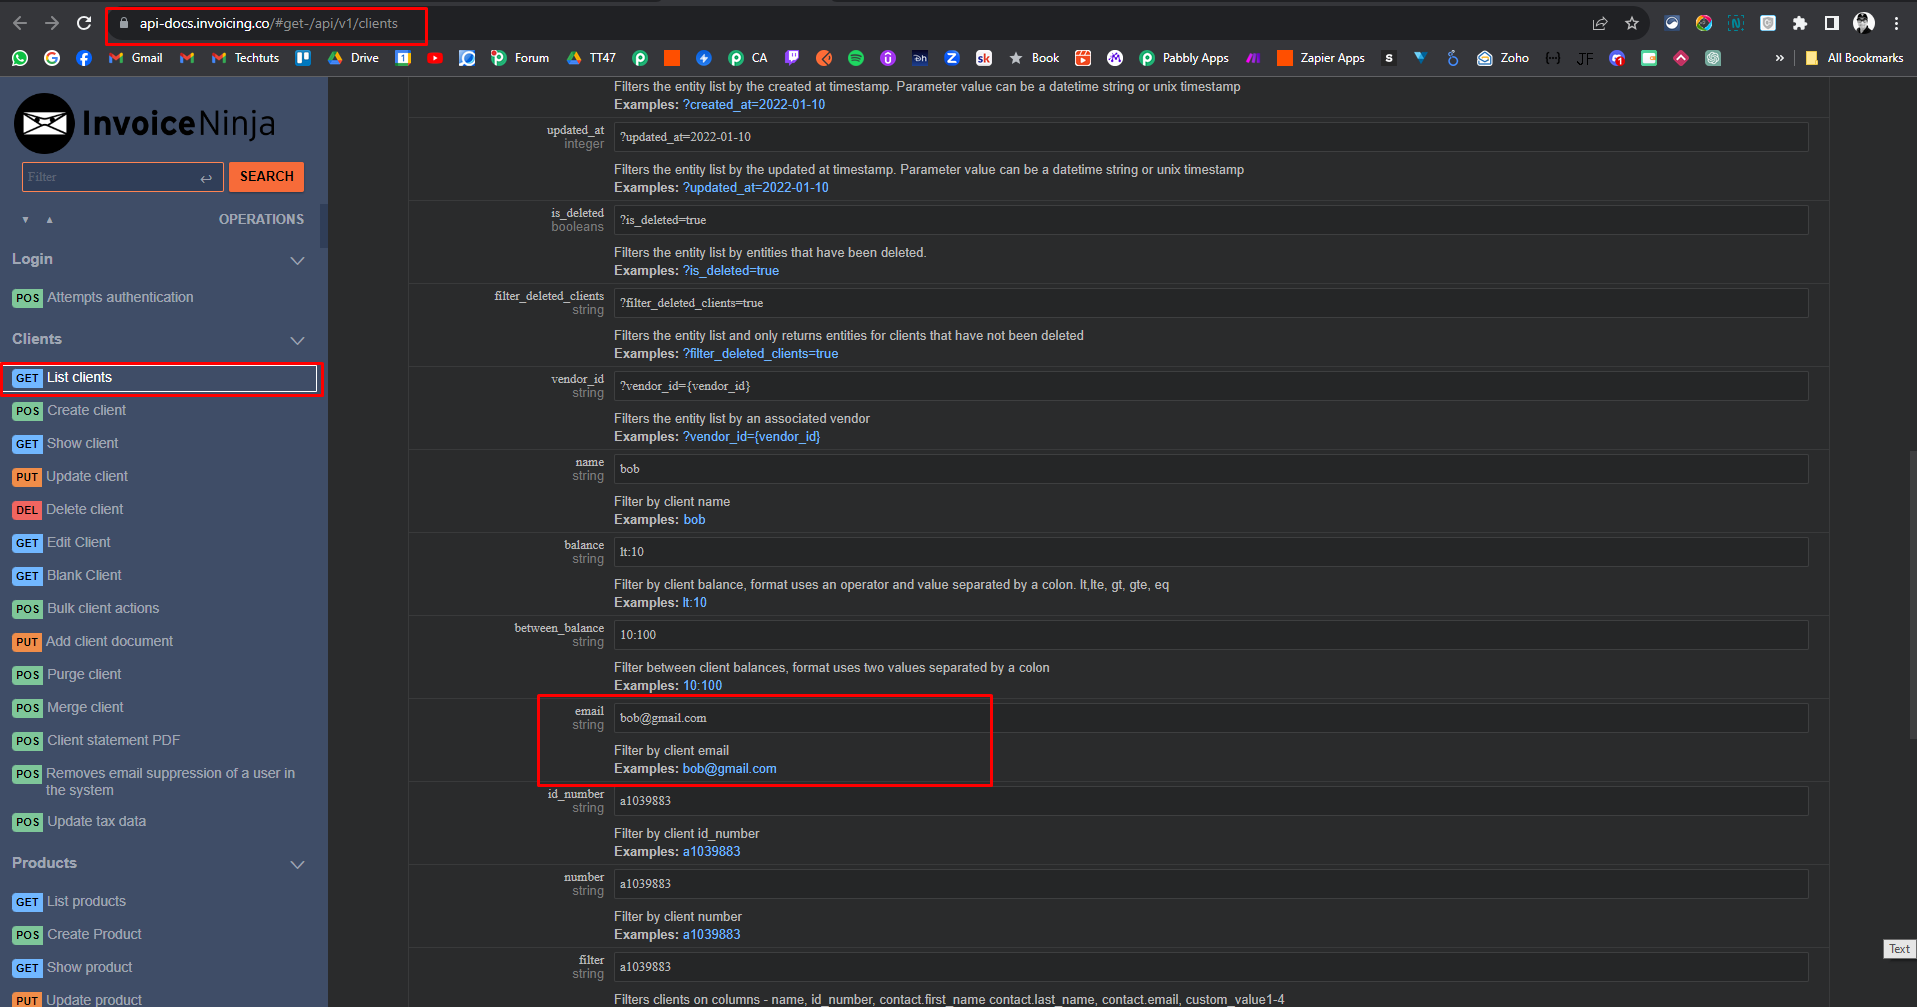Open the Extensions puzzle icon

1800,23
